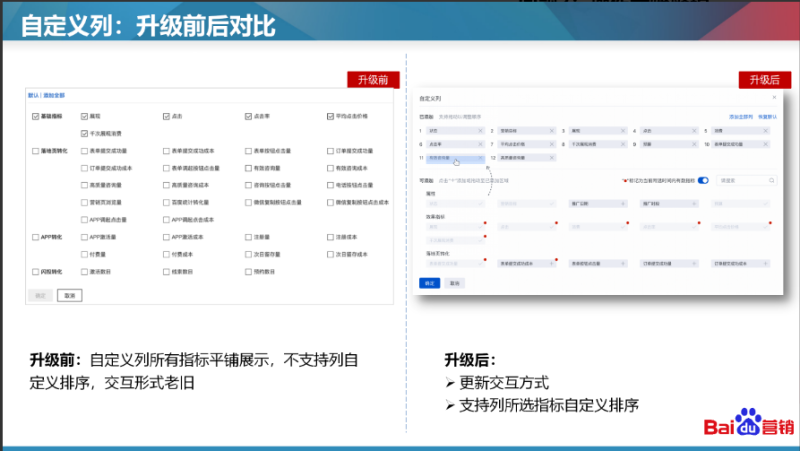Click the grey 取消 button in upgraded dialog
800x451 pixels.
[x=455, y=283]
